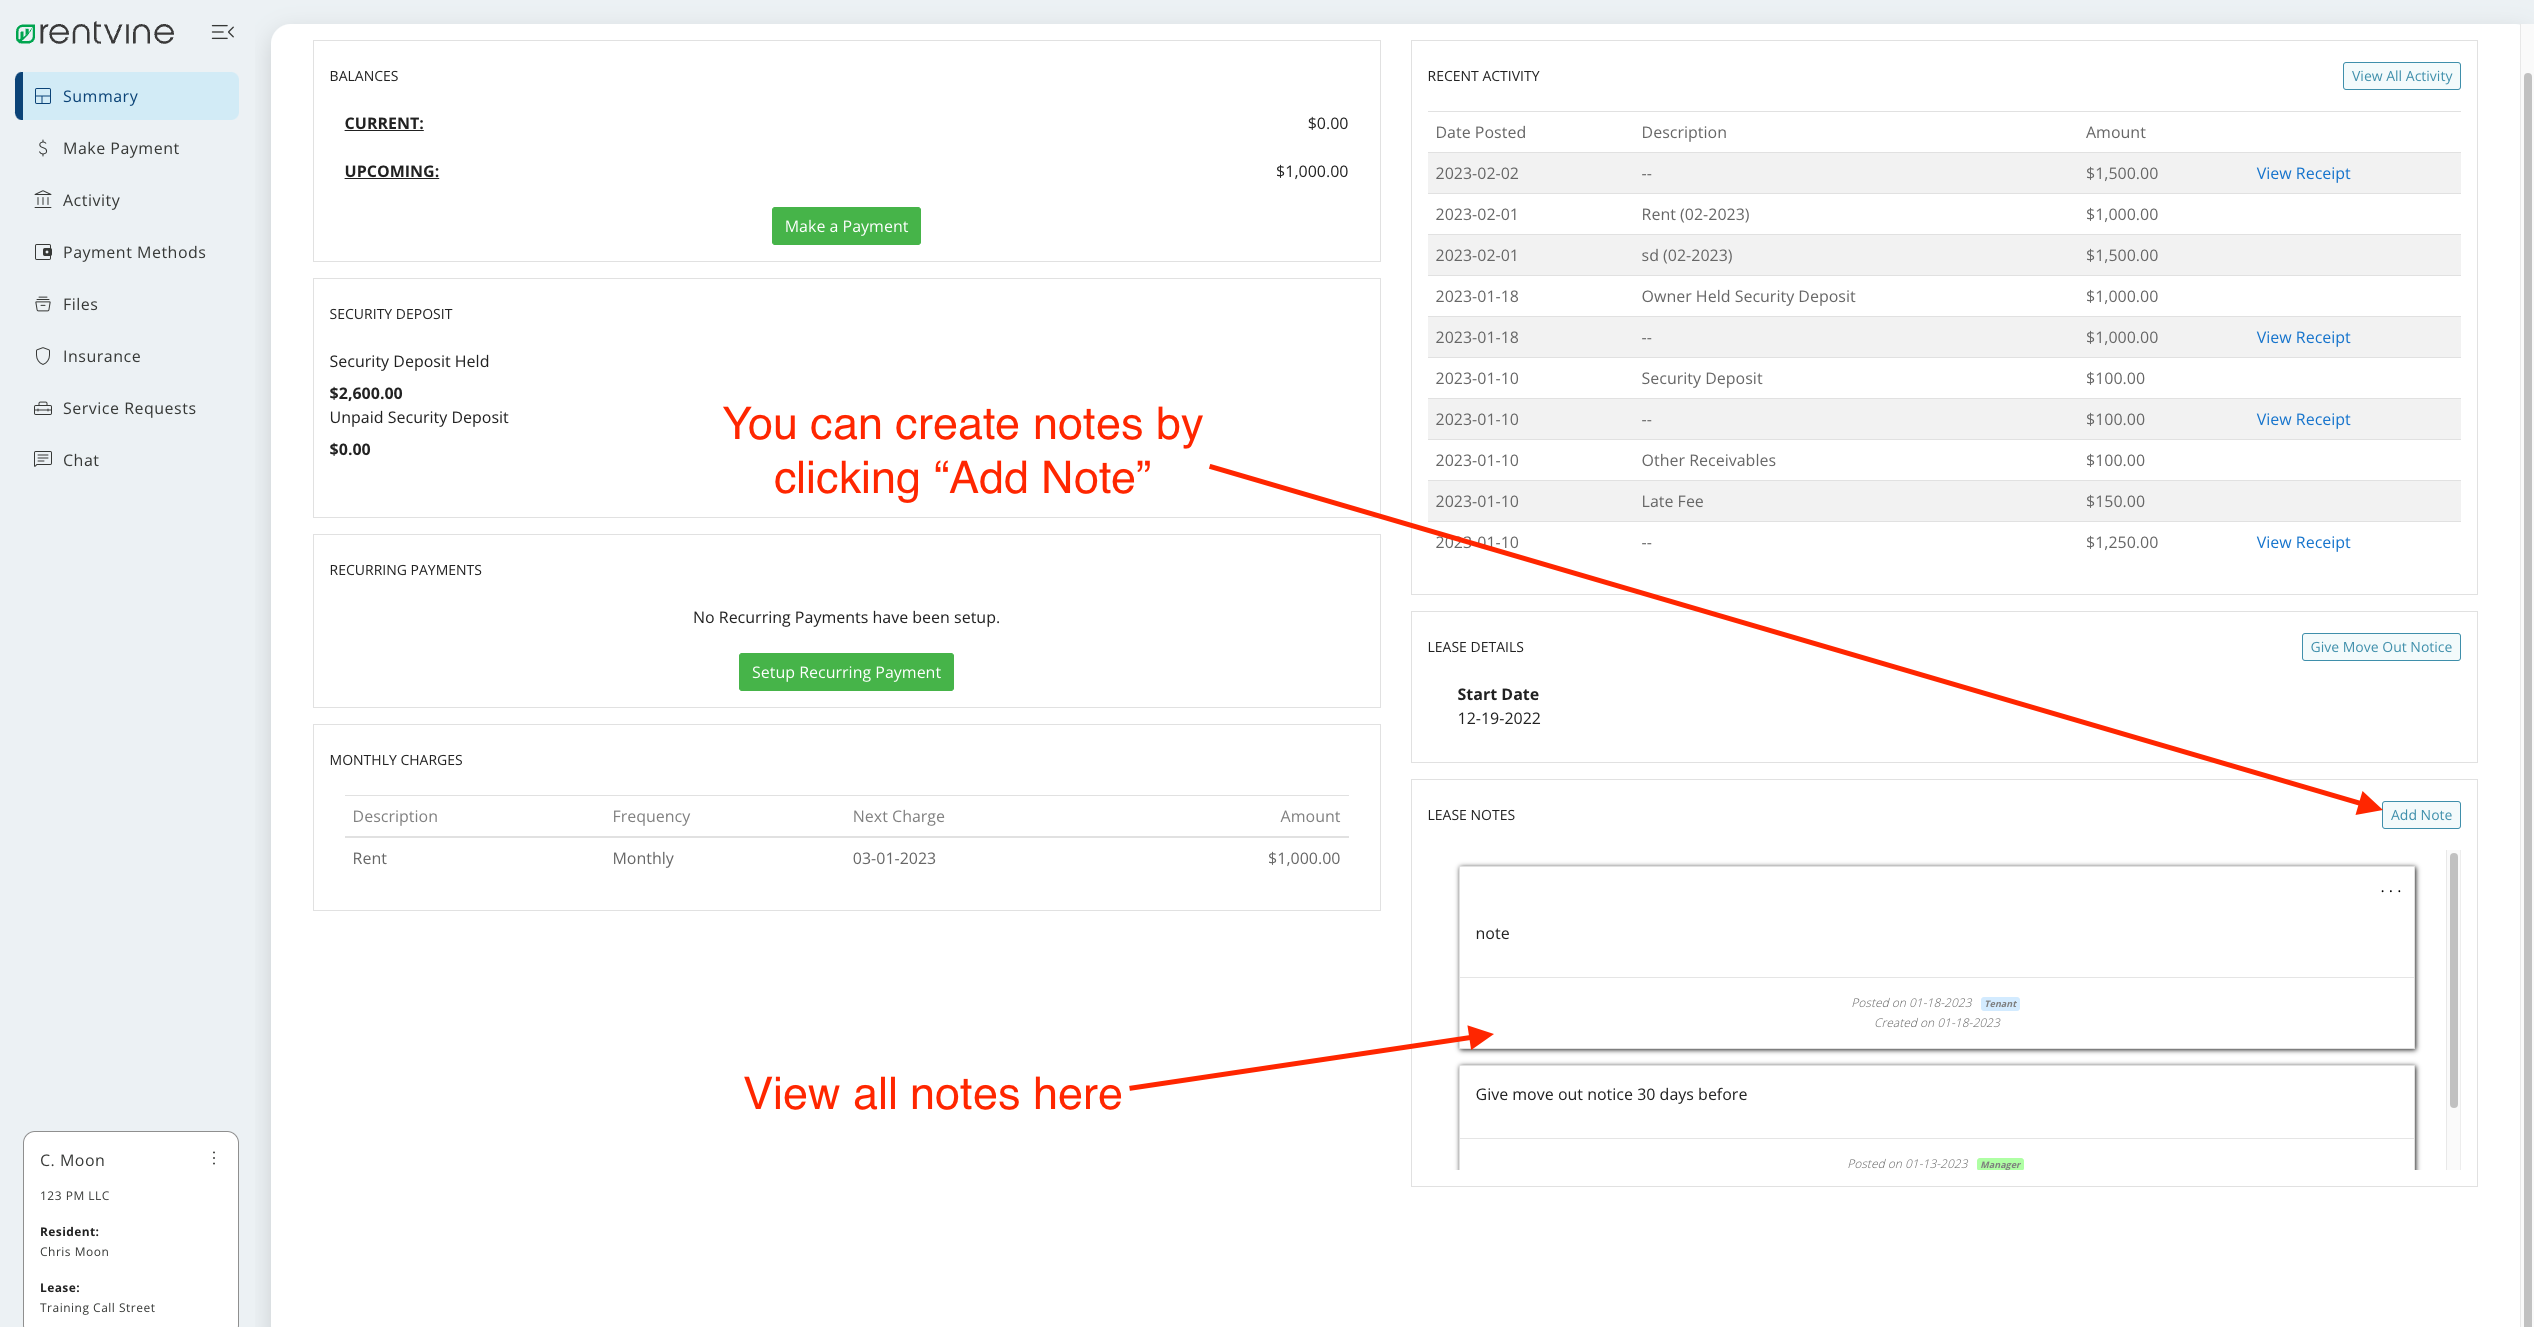Click the dollar icon for Make Payment

pos(43,148)
